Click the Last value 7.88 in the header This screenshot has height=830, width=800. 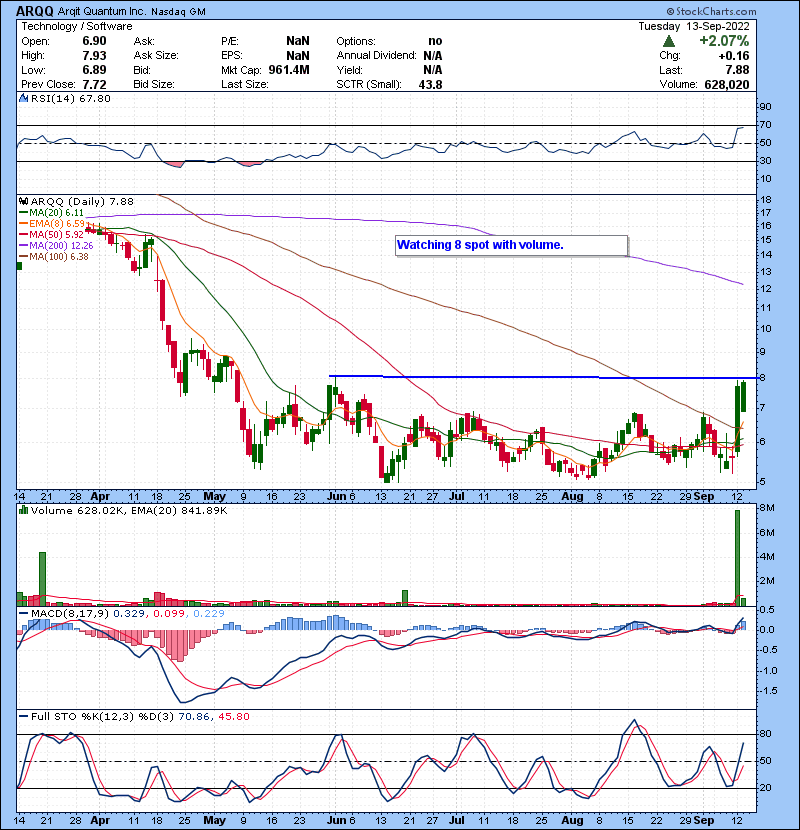pos(738,70)
